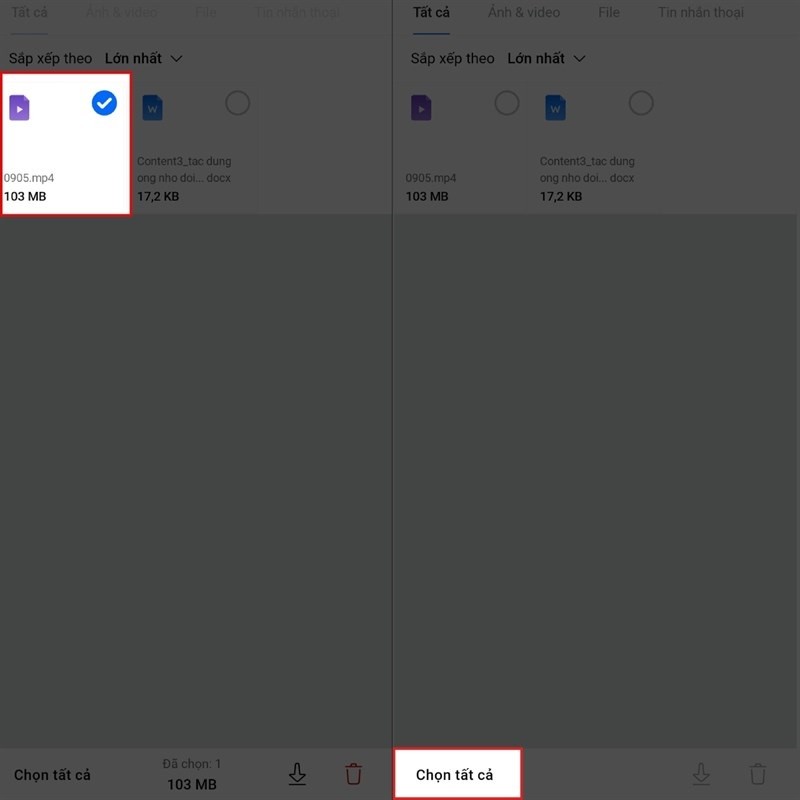Image resolution: width=800 pixels, height=800 pixels.
Task: Select the docx file circle in left panel
Action: tap(237, 103)
